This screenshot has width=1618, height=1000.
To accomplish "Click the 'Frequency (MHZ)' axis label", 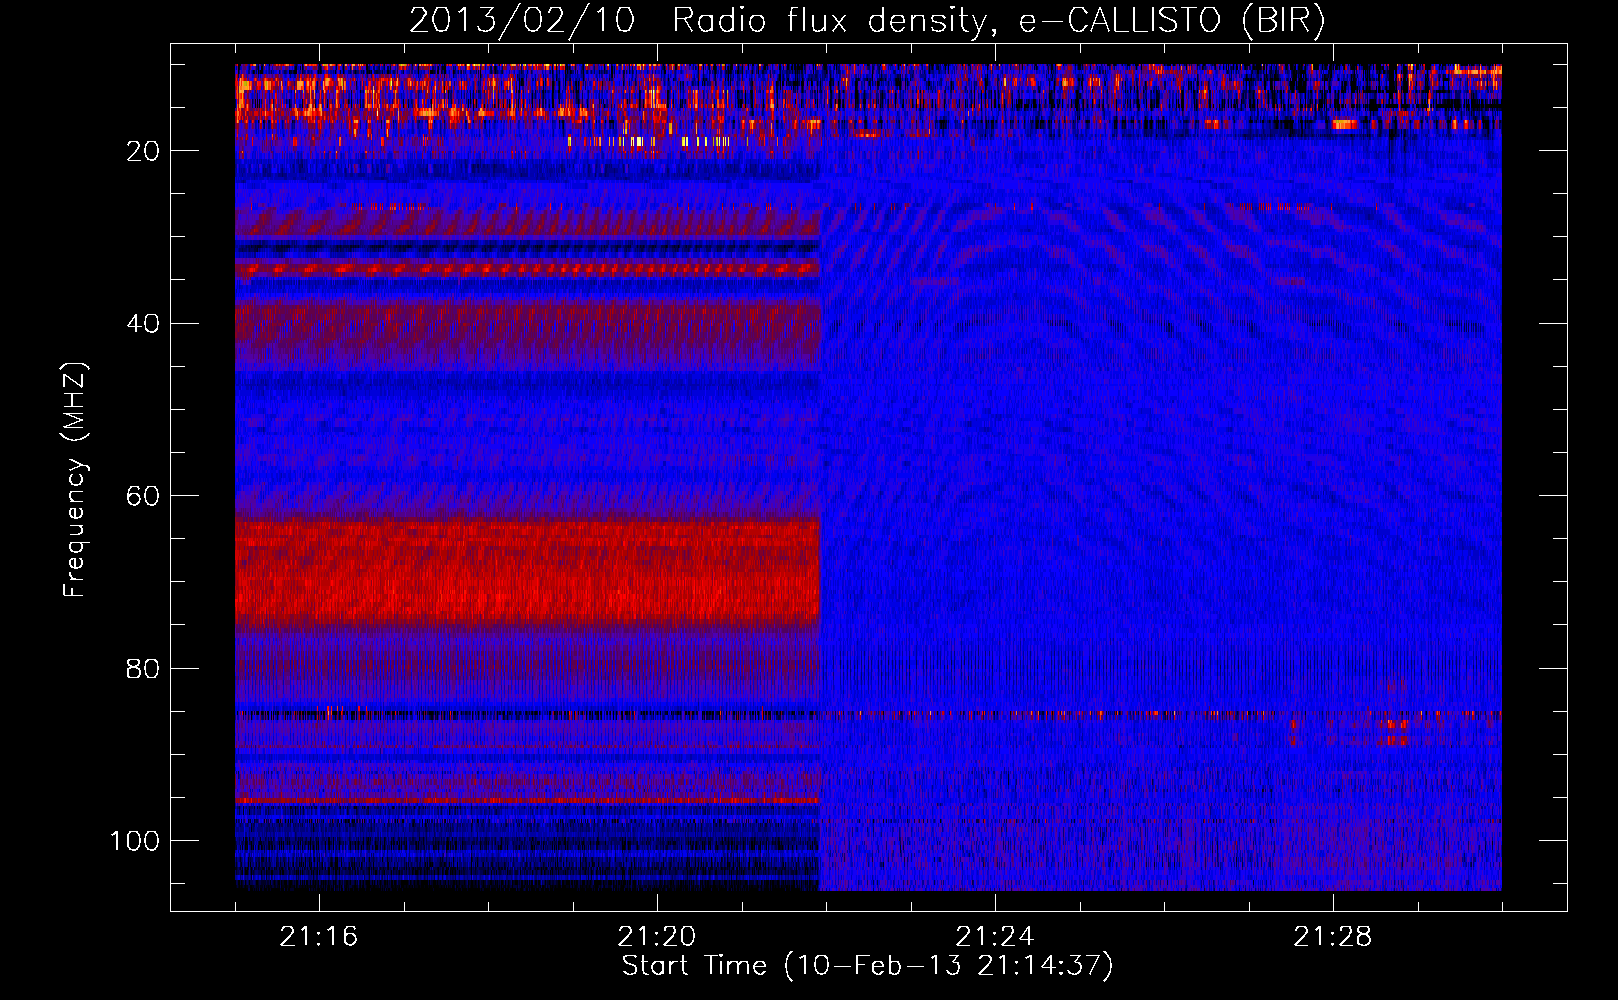I will [75, 480].
